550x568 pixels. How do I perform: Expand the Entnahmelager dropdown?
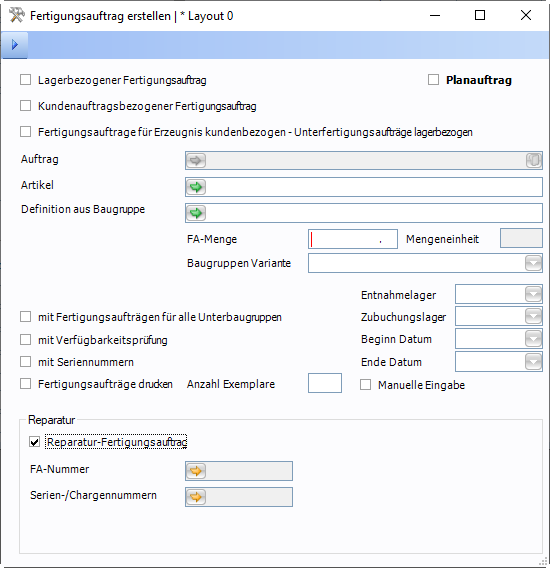tap(533, 294)
